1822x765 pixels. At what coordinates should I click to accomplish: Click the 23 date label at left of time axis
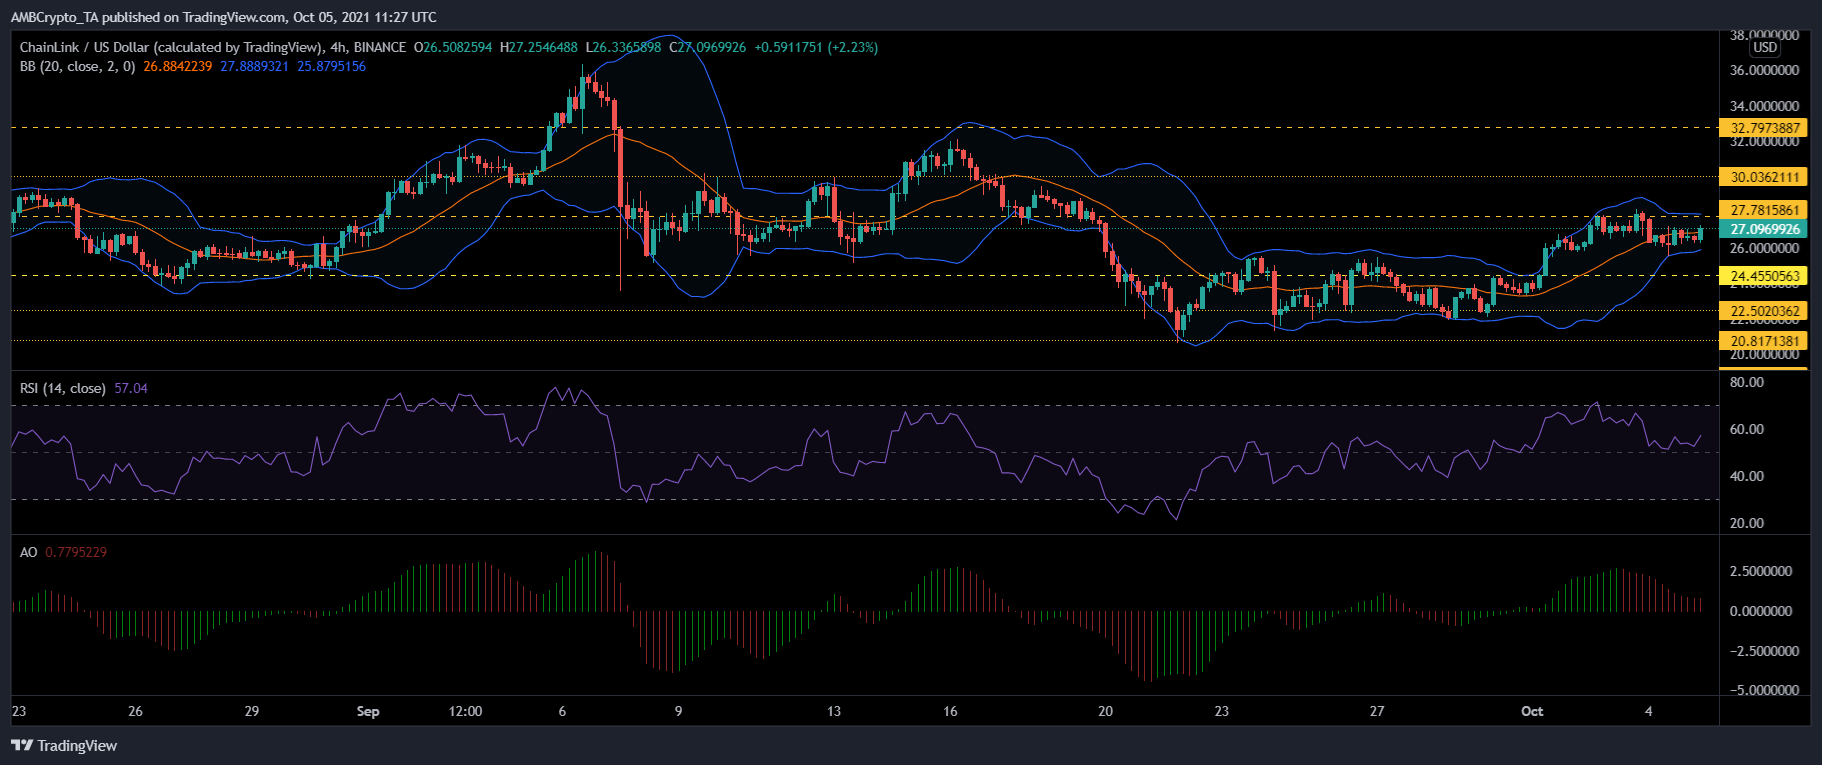(x=19, y=711)
